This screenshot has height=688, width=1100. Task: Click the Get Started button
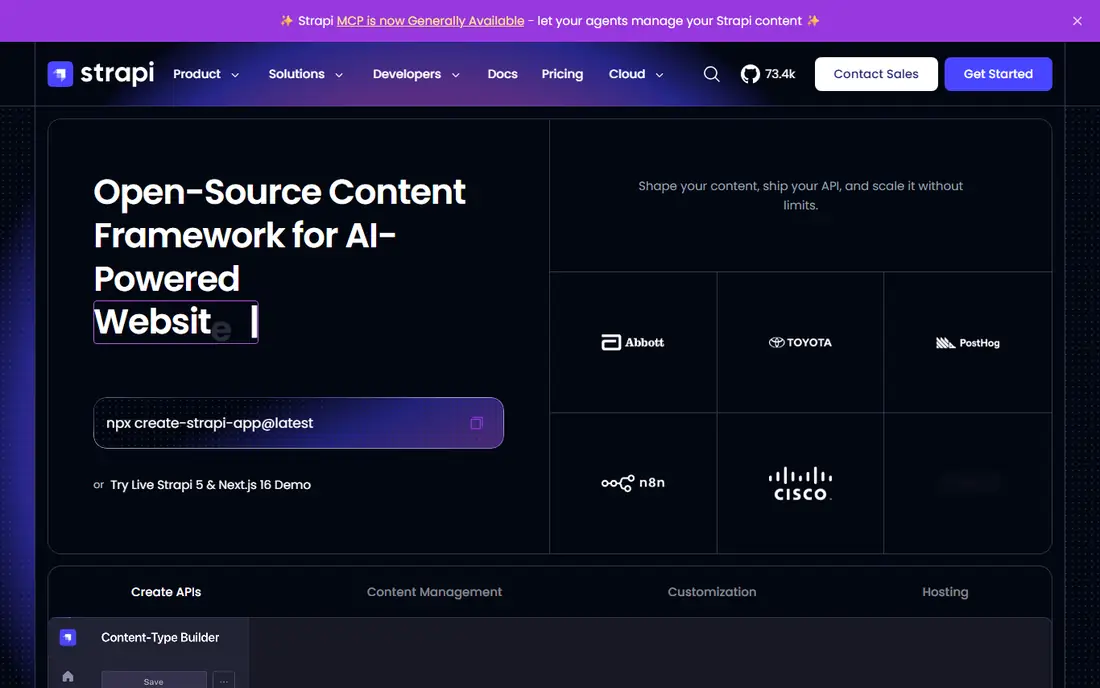pyautogui.click(x=998, y=74)
